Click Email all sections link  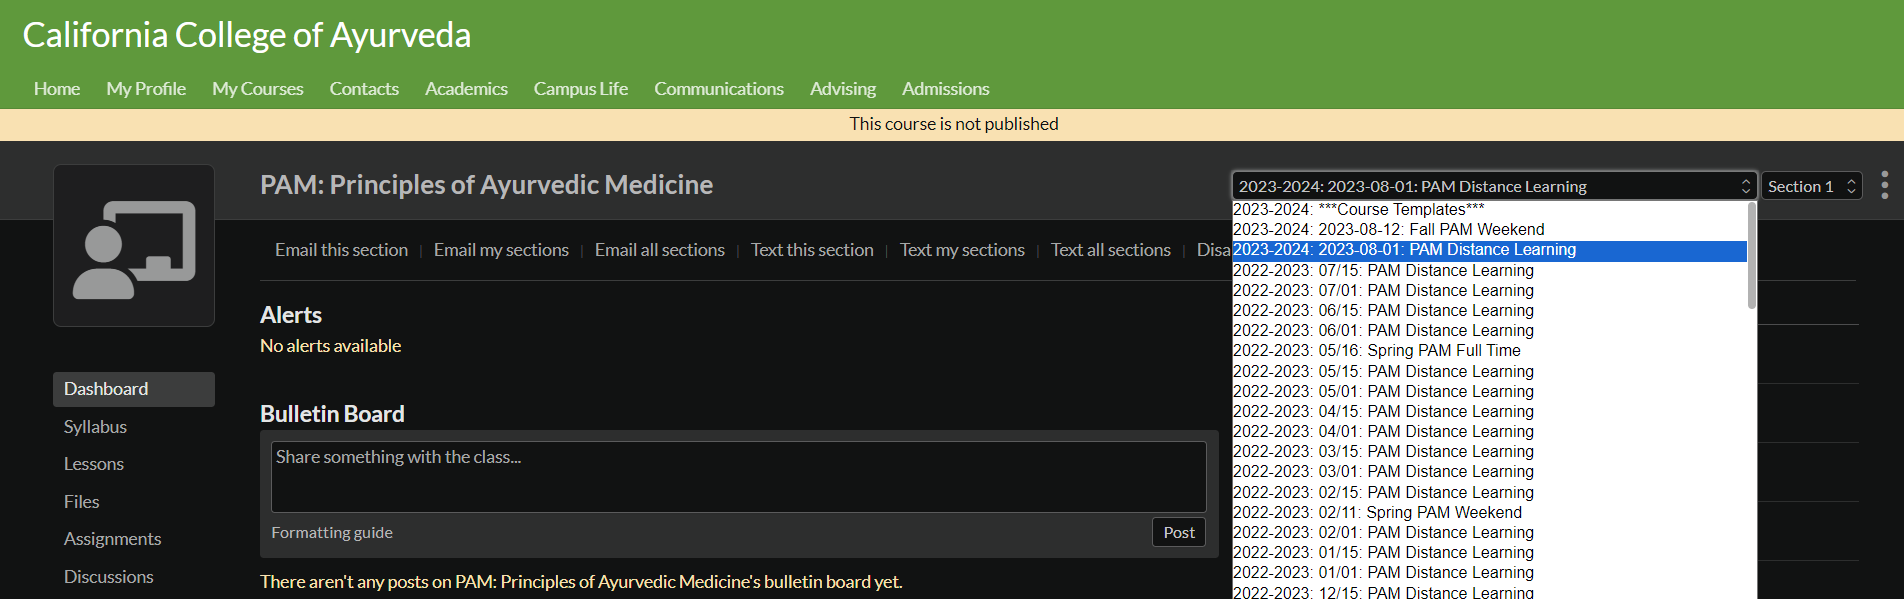click(x=660, y=250)
